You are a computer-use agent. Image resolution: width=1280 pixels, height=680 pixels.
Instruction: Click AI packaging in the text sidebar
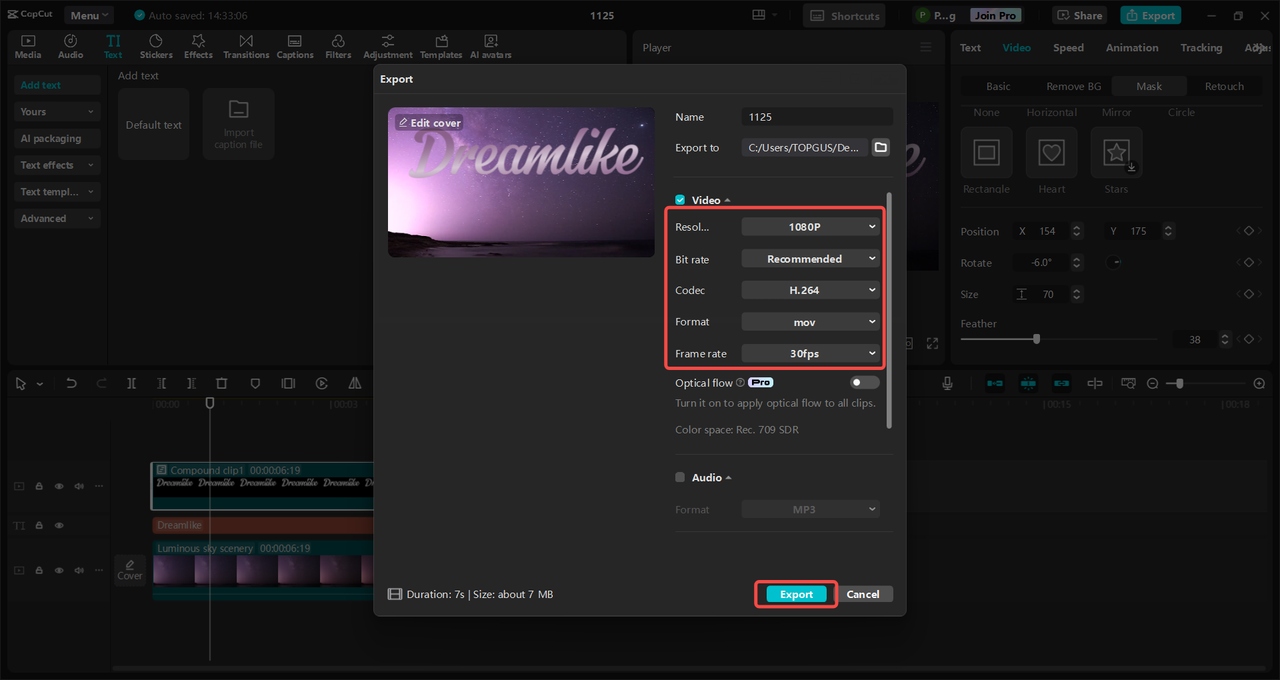click(57, 138)
